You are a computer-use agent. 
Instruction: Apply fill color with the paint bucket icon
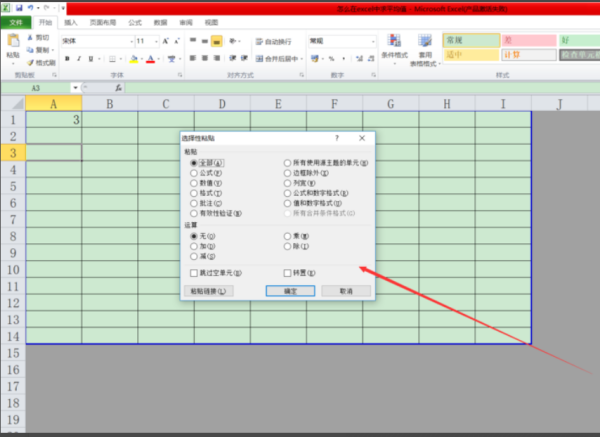tap(134, 59)
